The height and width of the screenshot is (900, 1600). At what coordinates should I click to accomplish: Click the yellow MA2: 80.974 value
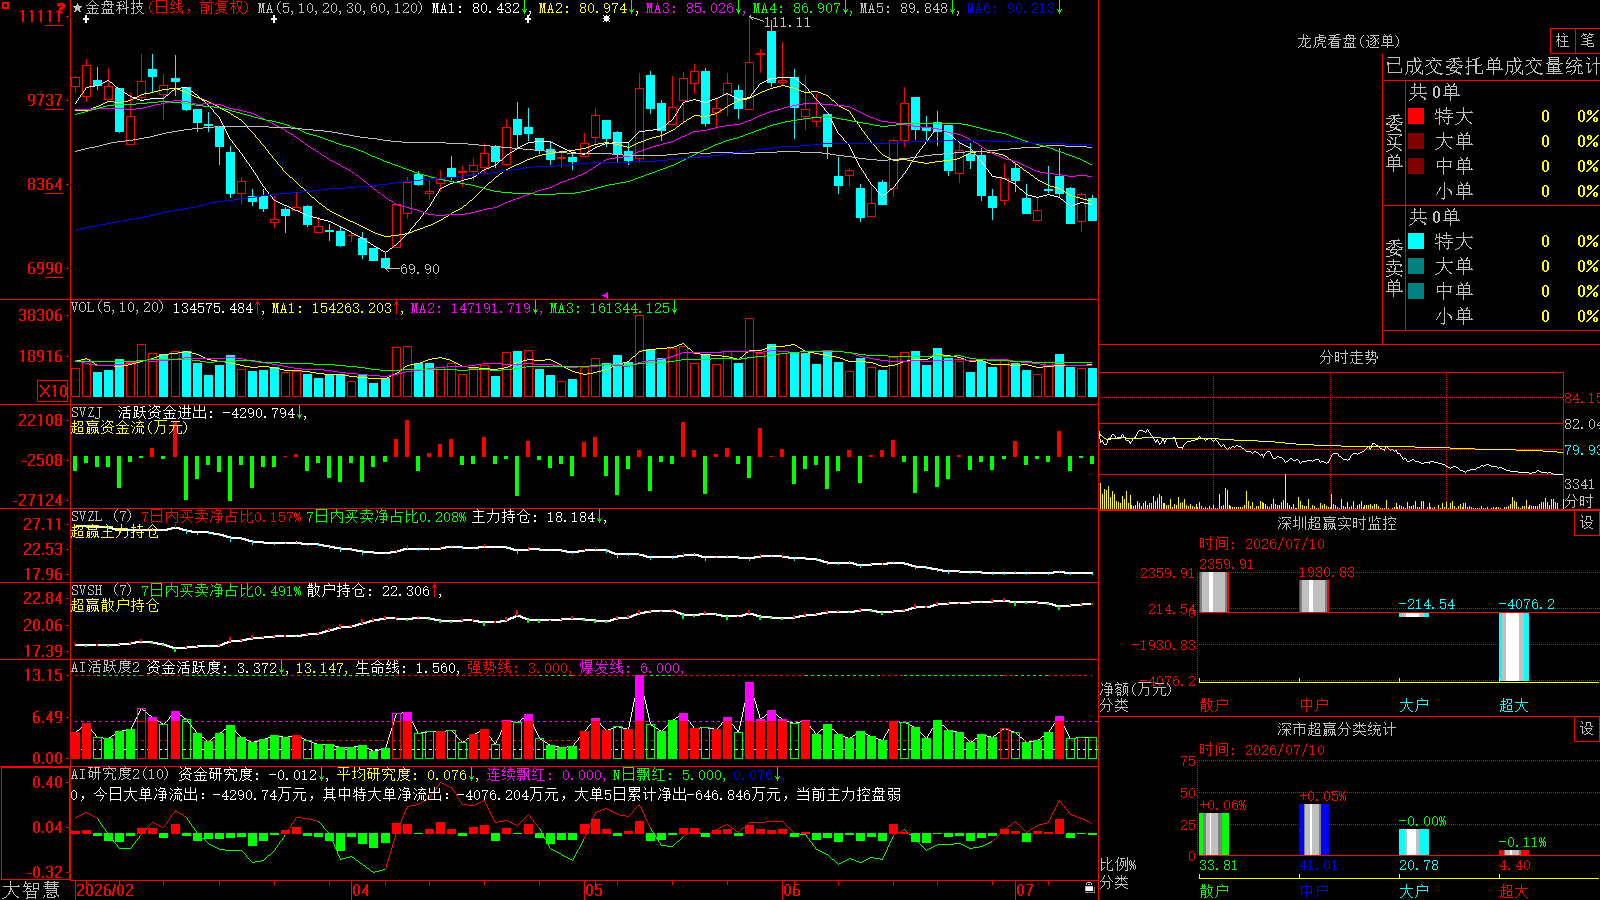(587, 8)
